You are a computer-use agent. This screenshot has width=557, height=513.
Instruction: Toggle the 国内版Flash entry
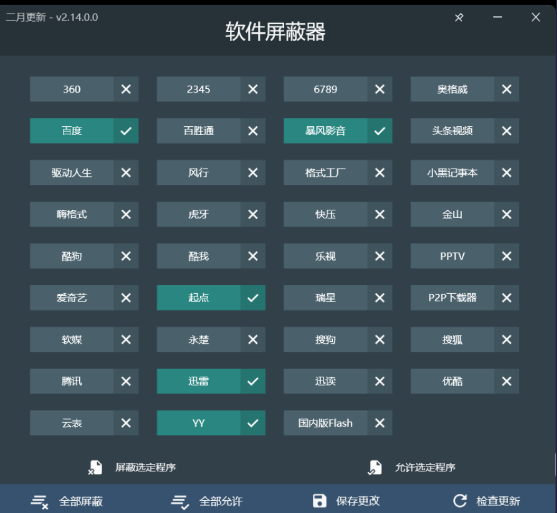coord(338,423)
